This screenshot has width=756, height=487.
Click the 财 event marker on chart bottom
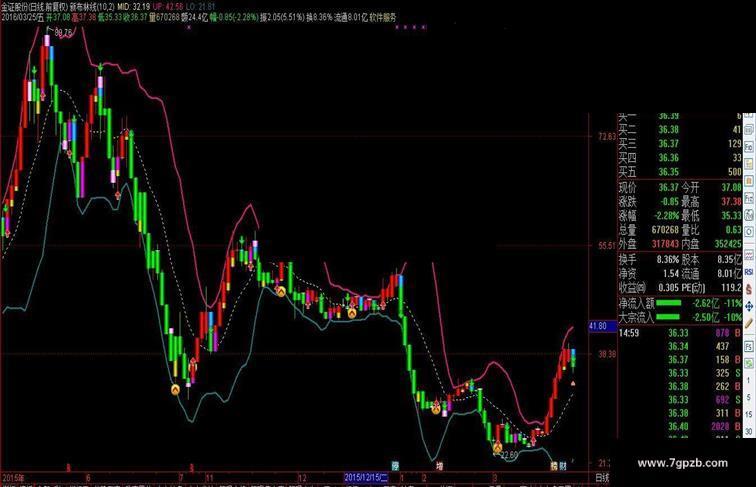pos(563,466)
